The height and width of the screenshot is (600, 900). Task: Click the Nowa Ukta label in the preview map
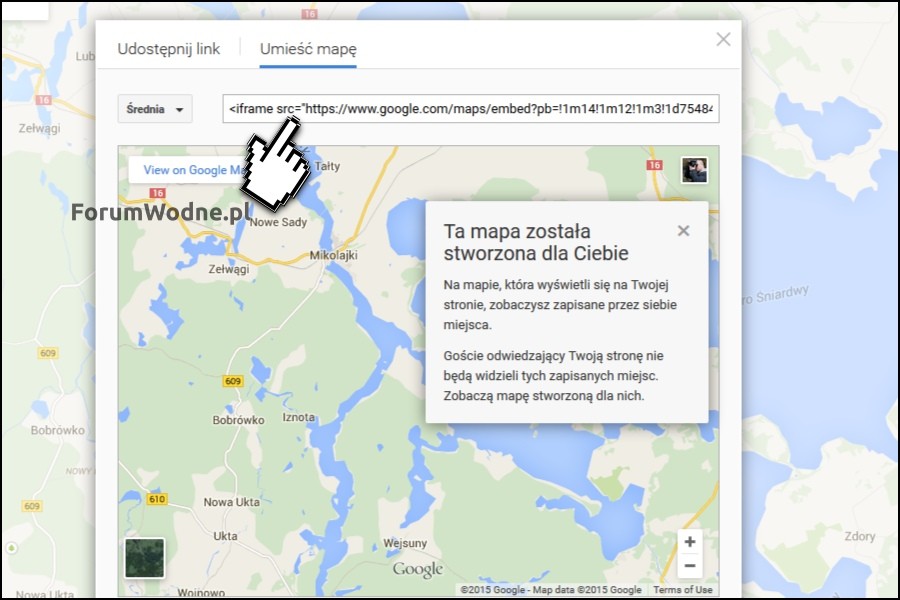231,502
